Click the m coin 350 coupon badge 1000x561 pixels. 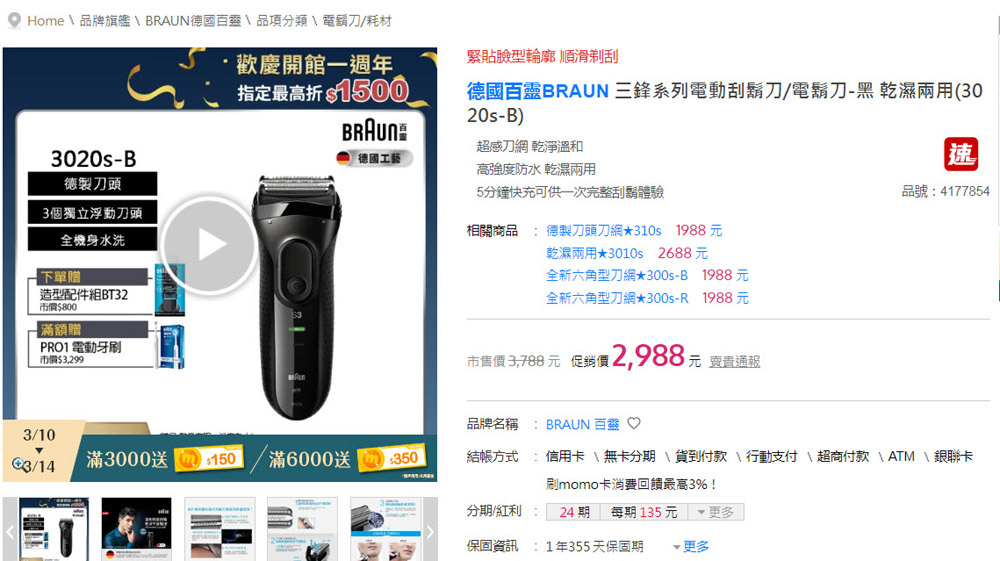coord(391,458)
